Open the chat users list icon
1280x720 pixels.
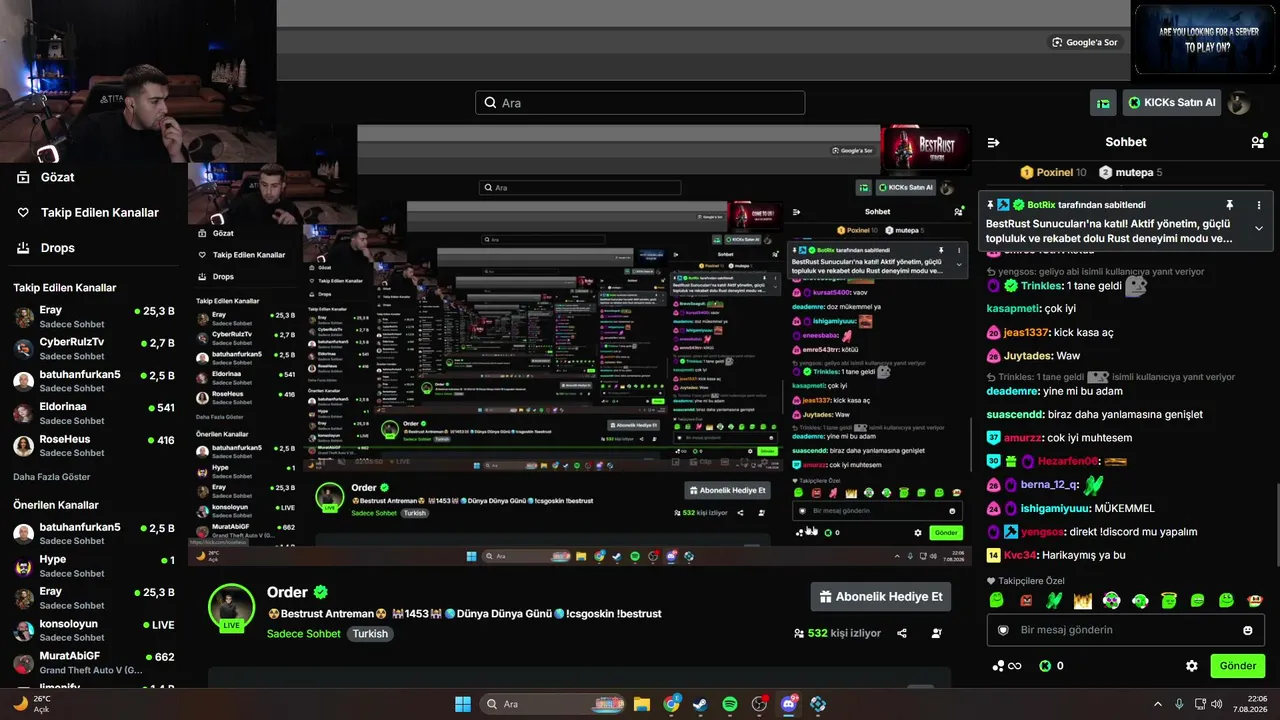(x=1257, y=142)
